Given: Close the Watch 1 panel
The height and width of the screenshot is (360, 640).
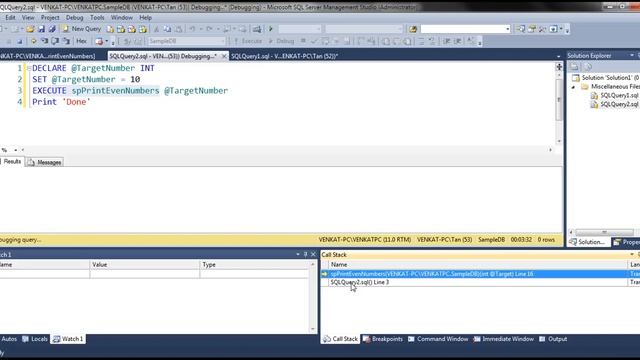Looking at the screenshot, I should [x=313, y=254].
